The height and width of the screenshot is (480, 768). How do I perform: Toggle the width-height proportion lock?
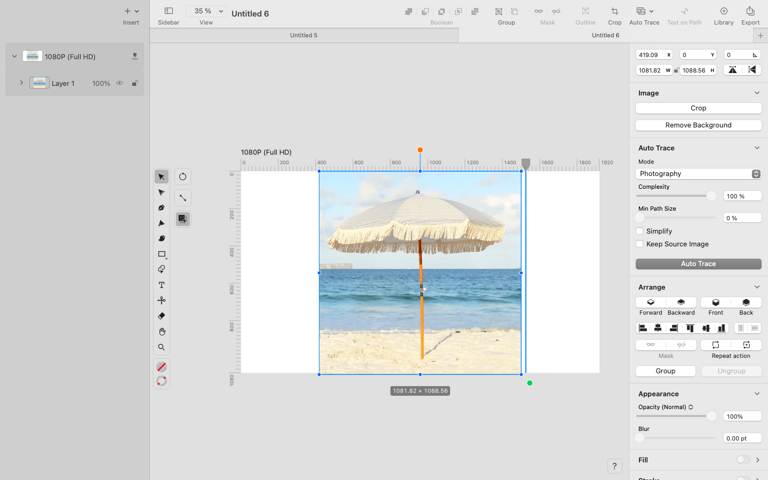pyautogui.click(x=676, y=71)
